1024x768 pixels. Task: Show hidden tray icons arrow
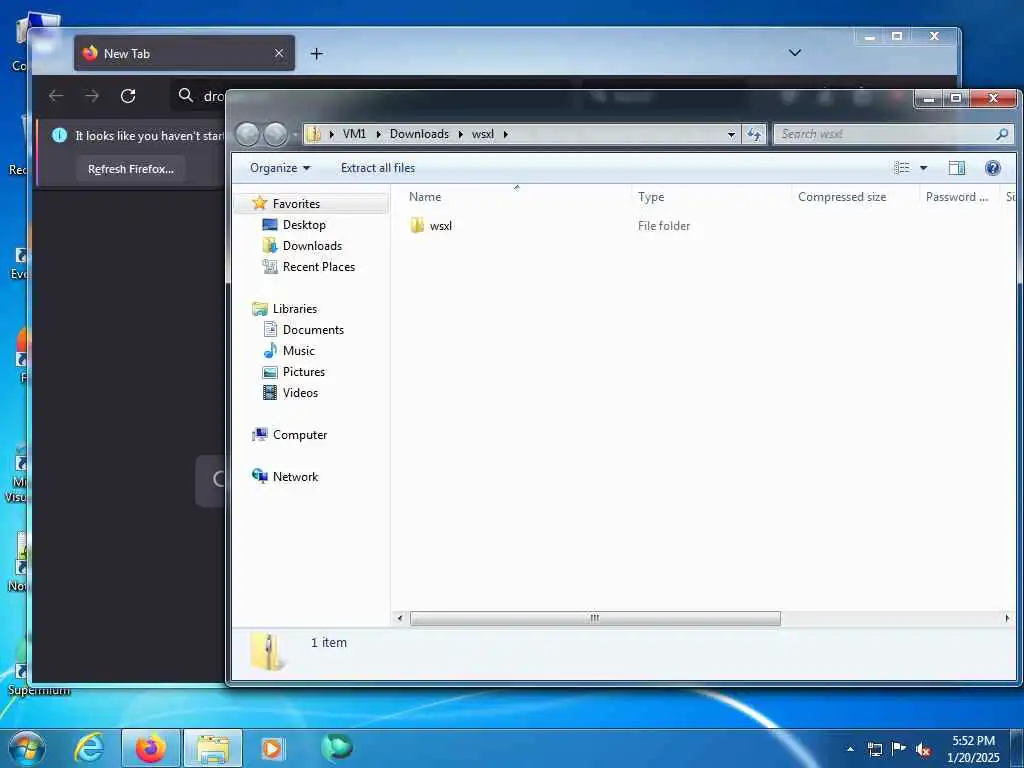tap(850, 749)
